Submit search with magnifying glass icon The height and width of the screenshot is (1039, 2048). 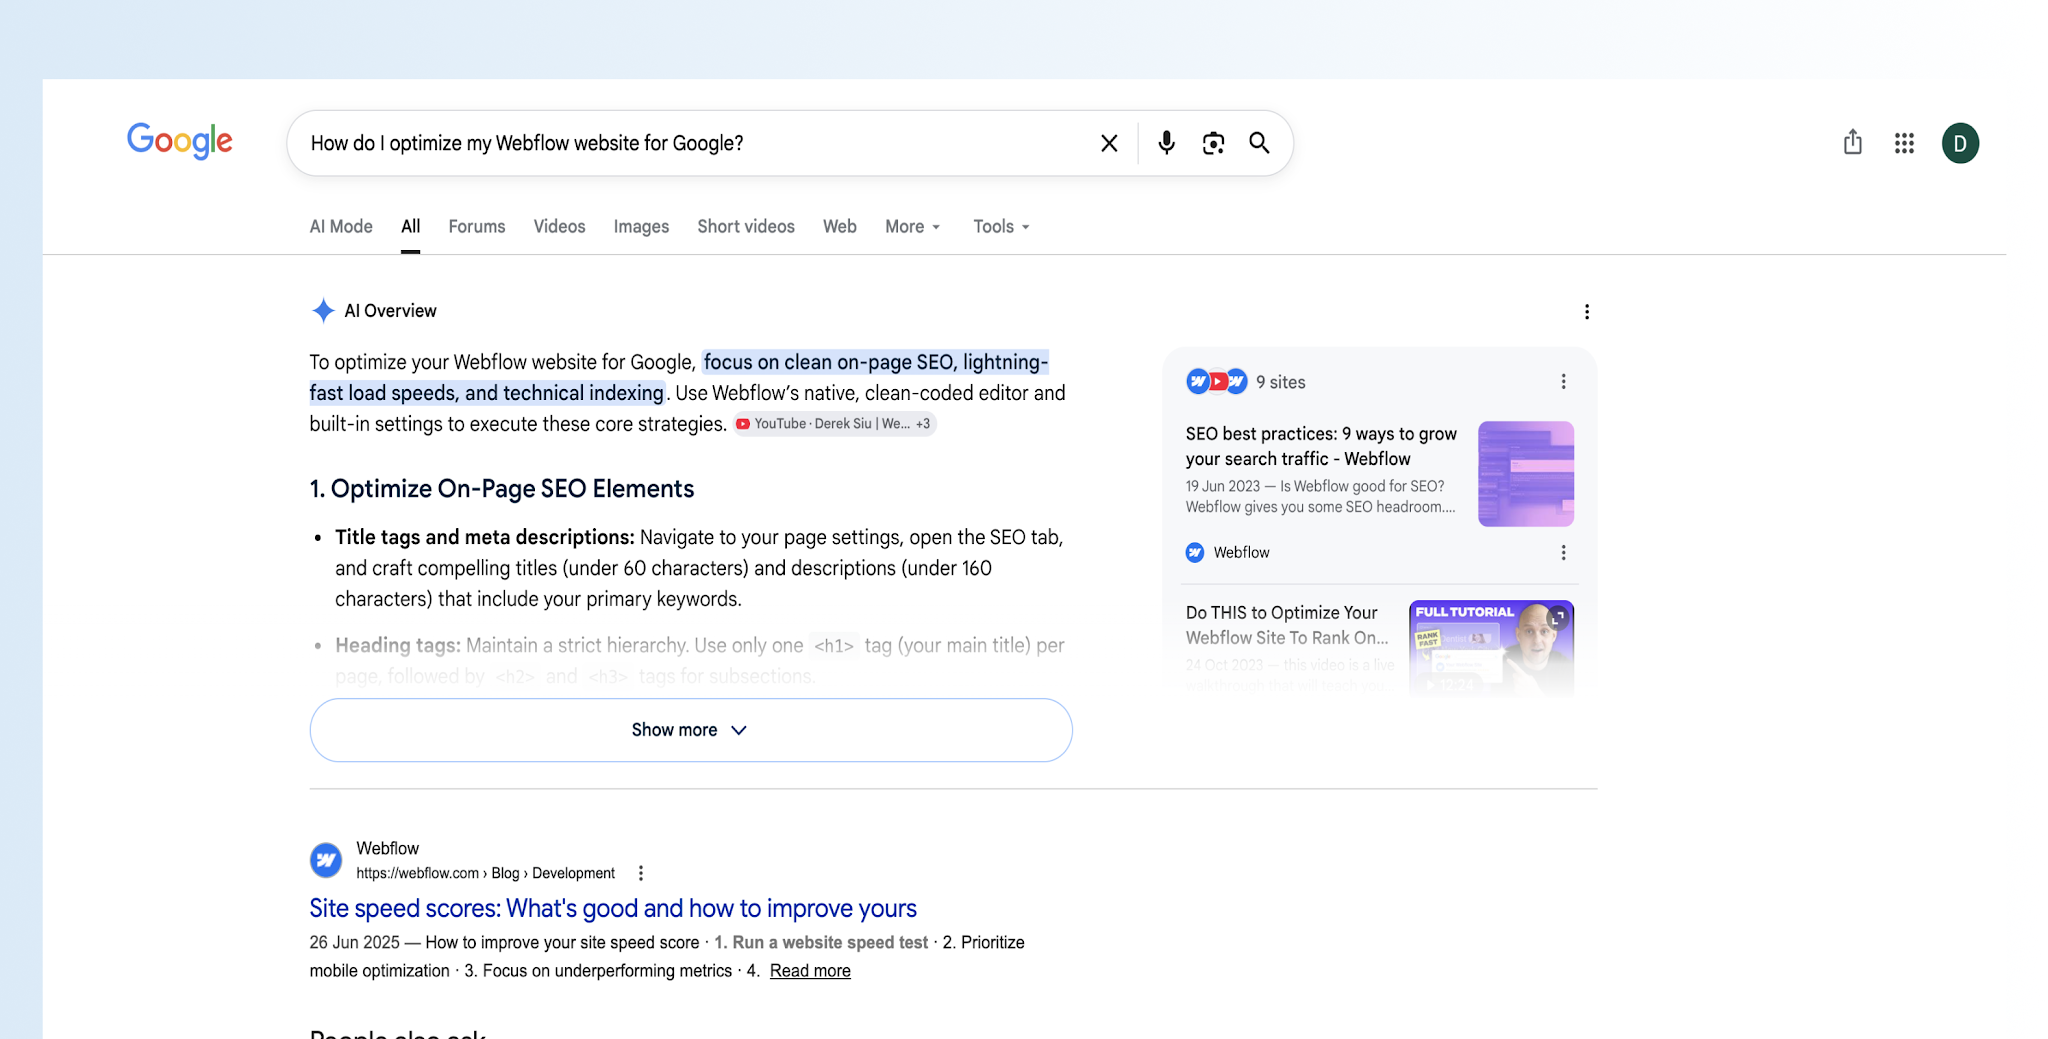[x=1260, y=143]
